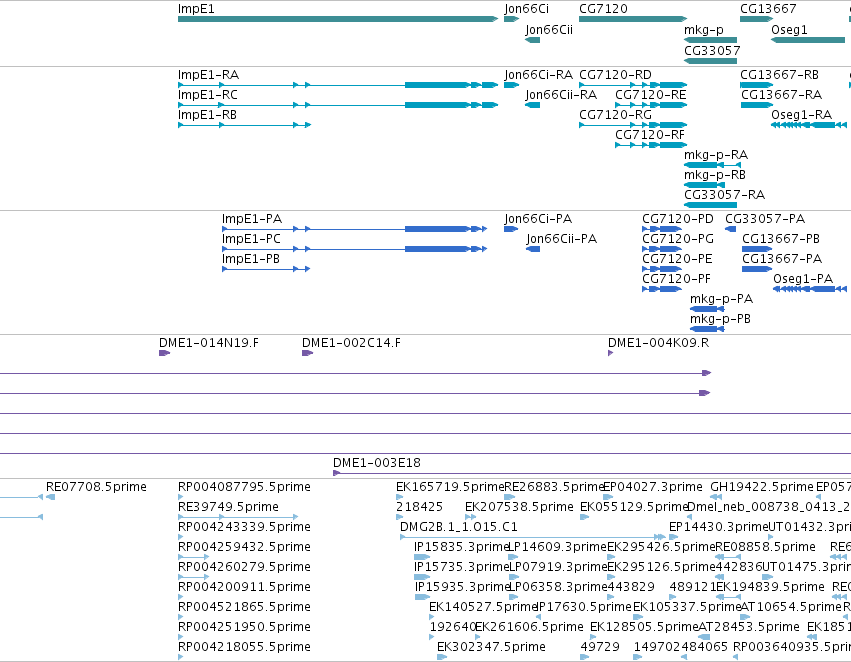Click the mkg-p-RA transcript
851x662 pixels.
(x=712, y=165)
